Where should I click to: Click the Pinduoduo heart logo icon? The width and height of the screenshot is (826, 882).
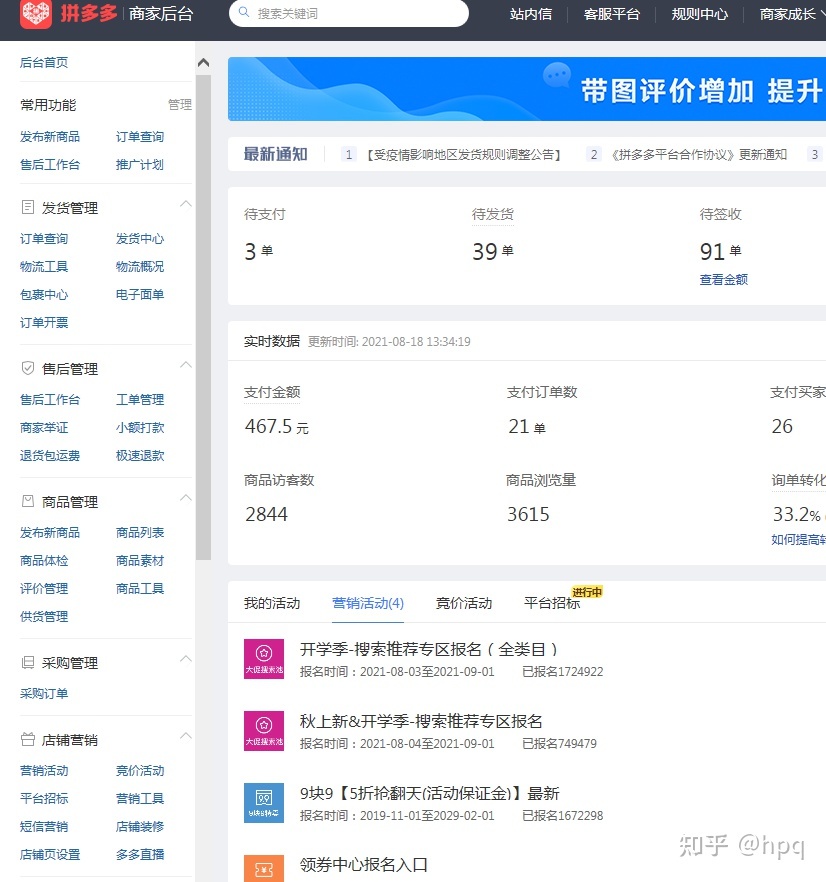click(x=36, y=14)
